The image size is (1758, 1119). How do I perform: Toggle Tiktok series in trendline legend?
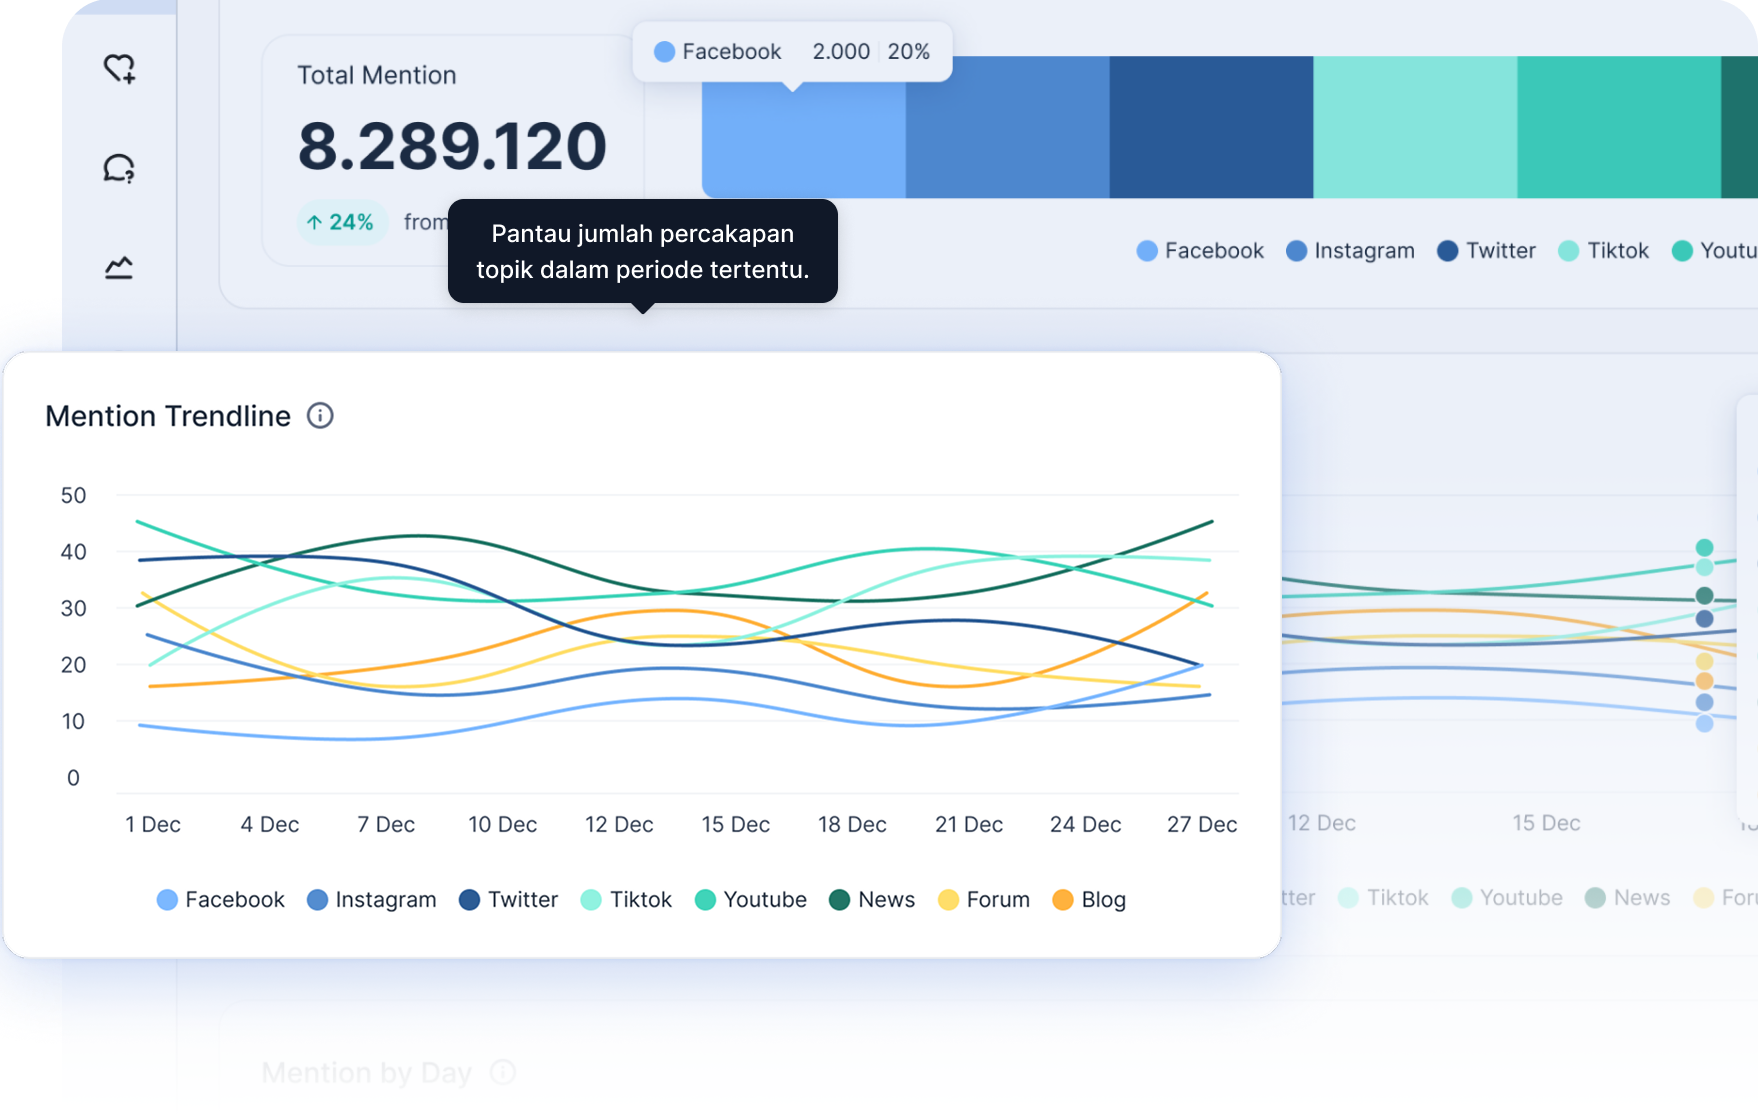[x=627, y=900]
